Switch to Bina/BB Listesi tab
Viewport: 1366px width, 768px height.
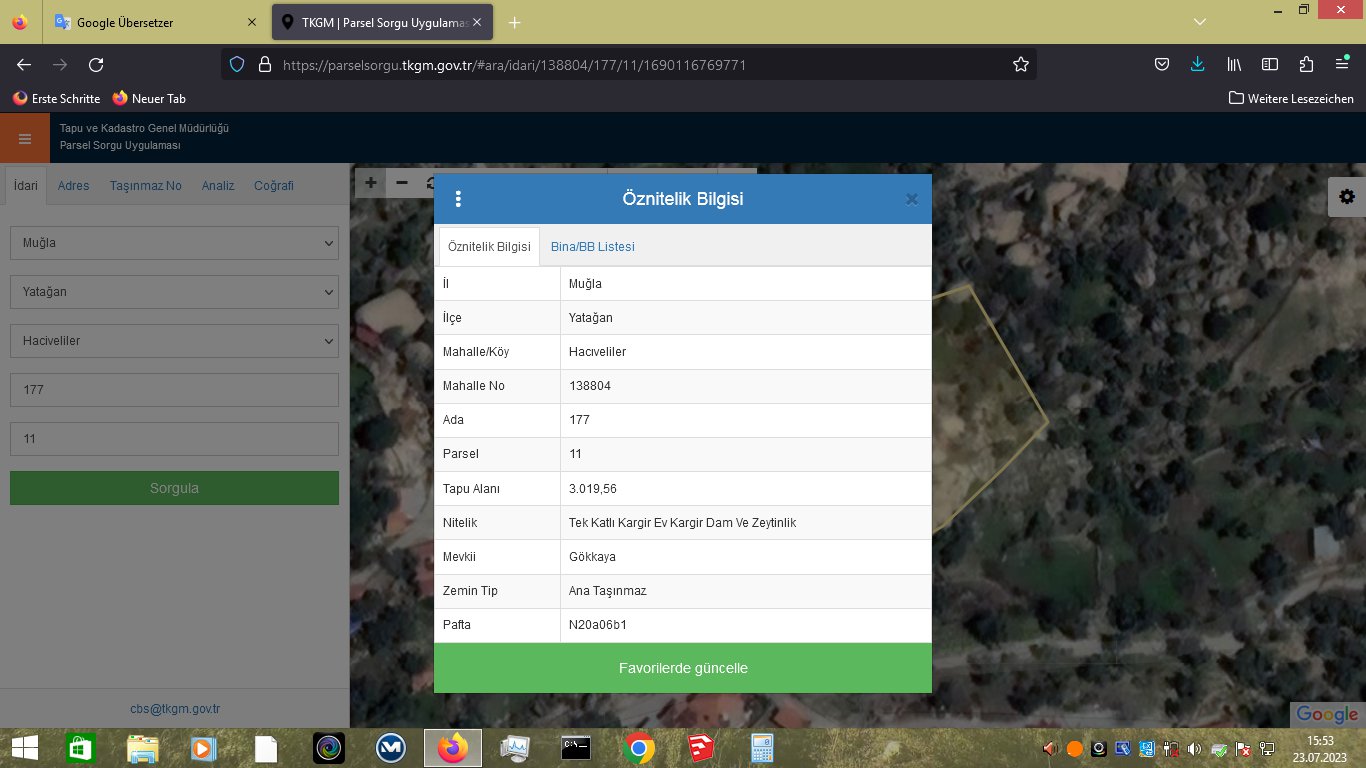[x=592, y=247]
